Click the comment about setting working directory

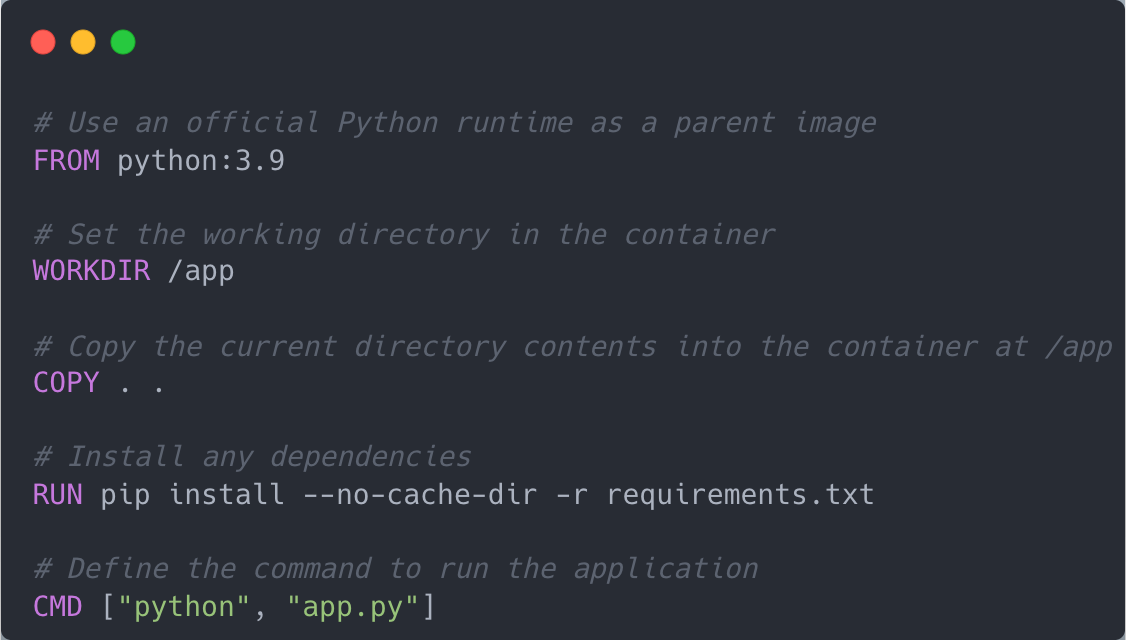pos(404,235)
